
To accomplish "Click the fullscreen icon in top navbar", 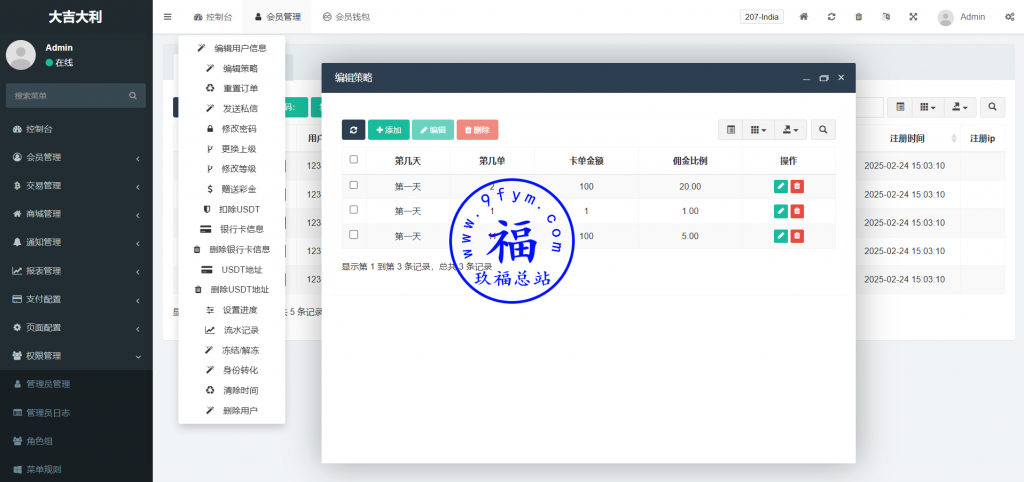I will click(913, 17).
